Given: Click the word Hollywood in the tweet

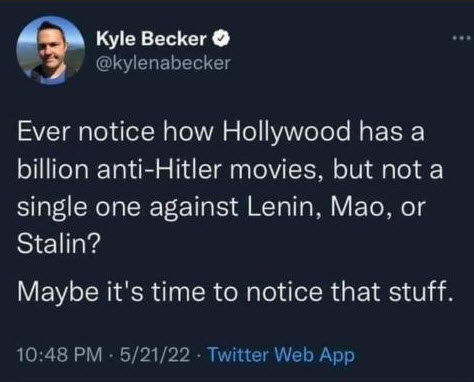Looking at the screenshot, I should (287, 132).
